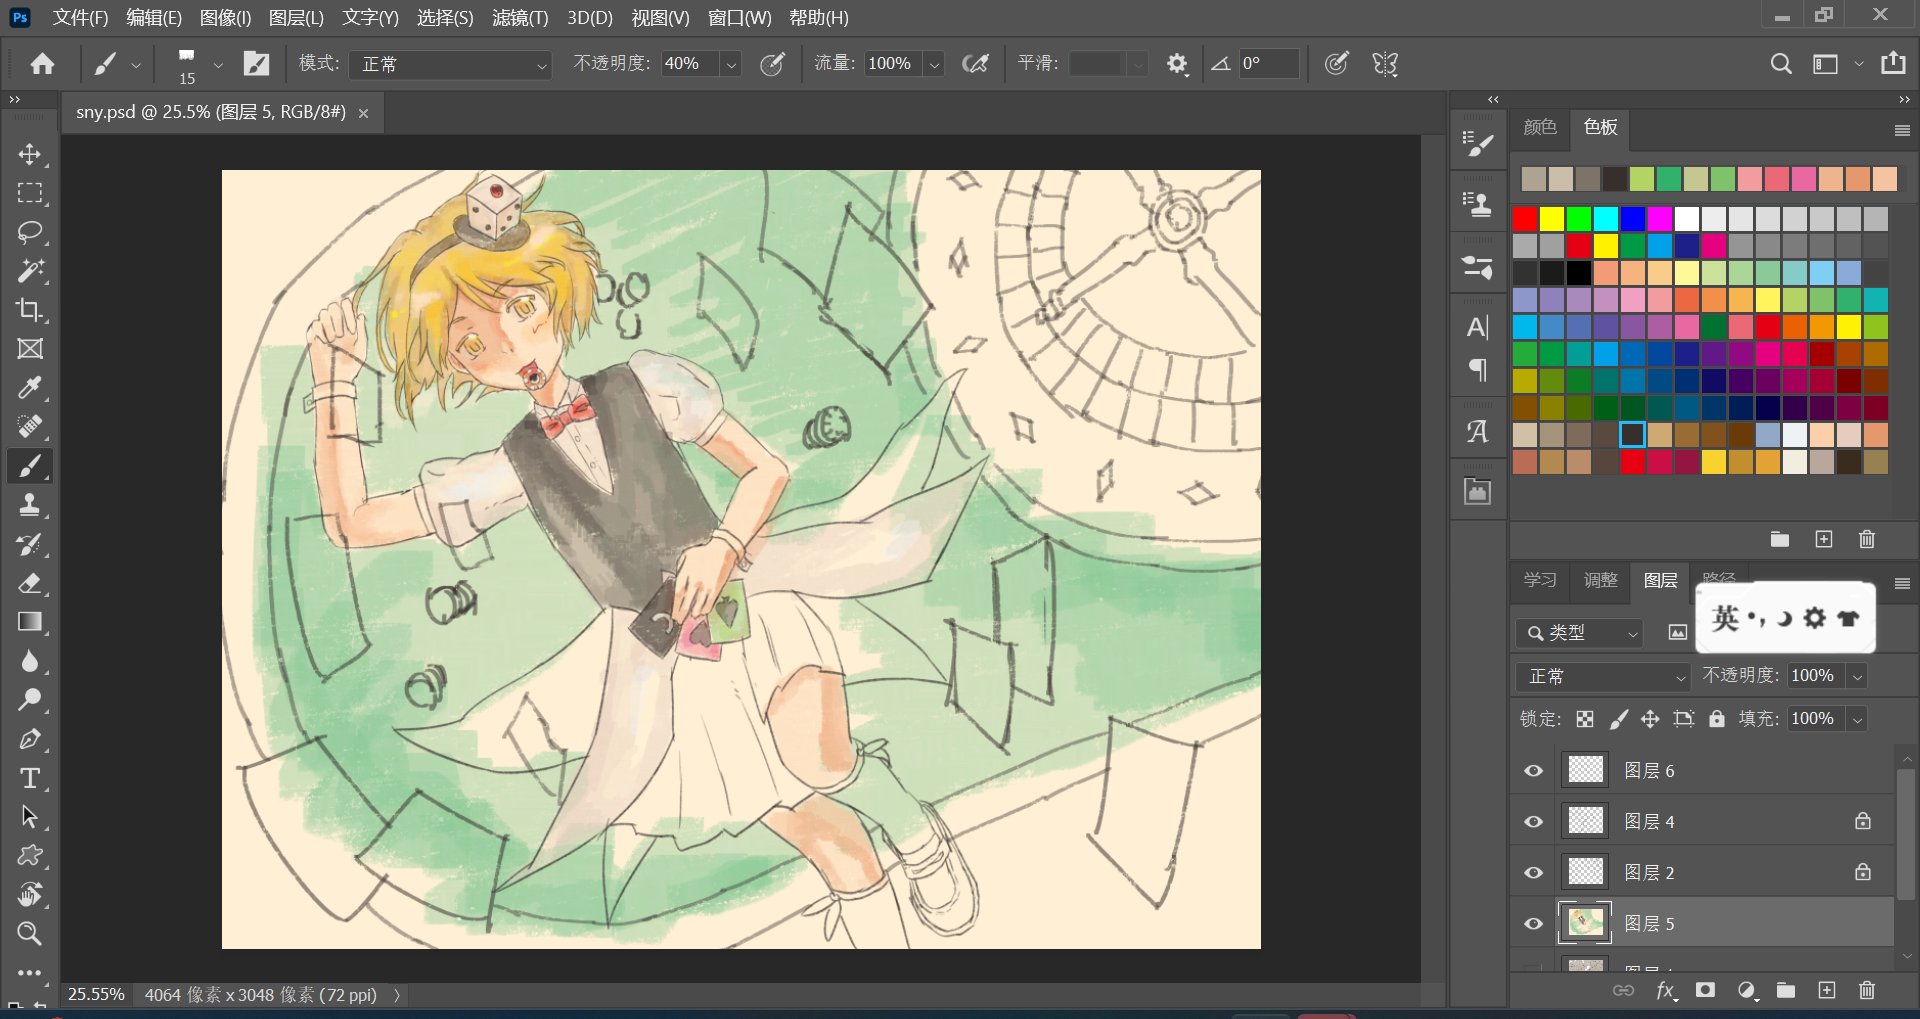The image size is (1920, 1019).
Task: Select the Crop tool
Action: click(x=30, y=310)
